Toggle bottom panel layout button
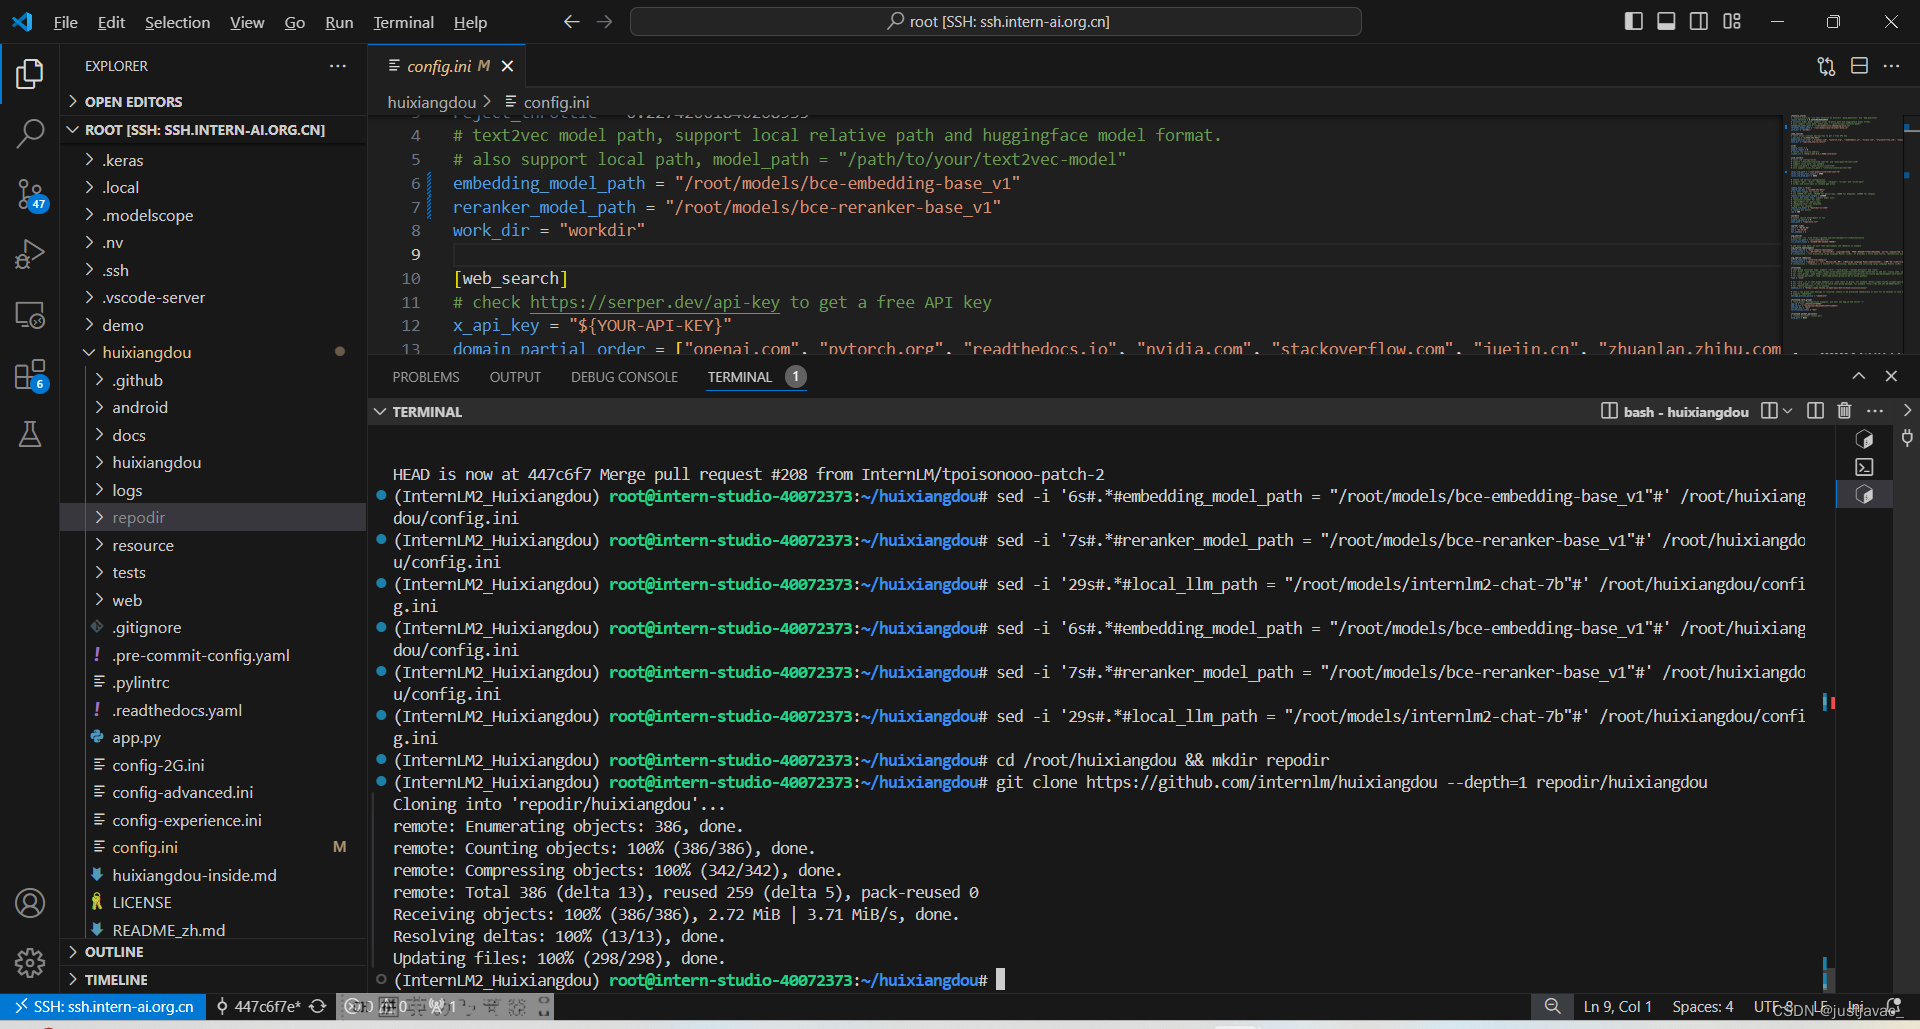 [x=1666, y=21]
